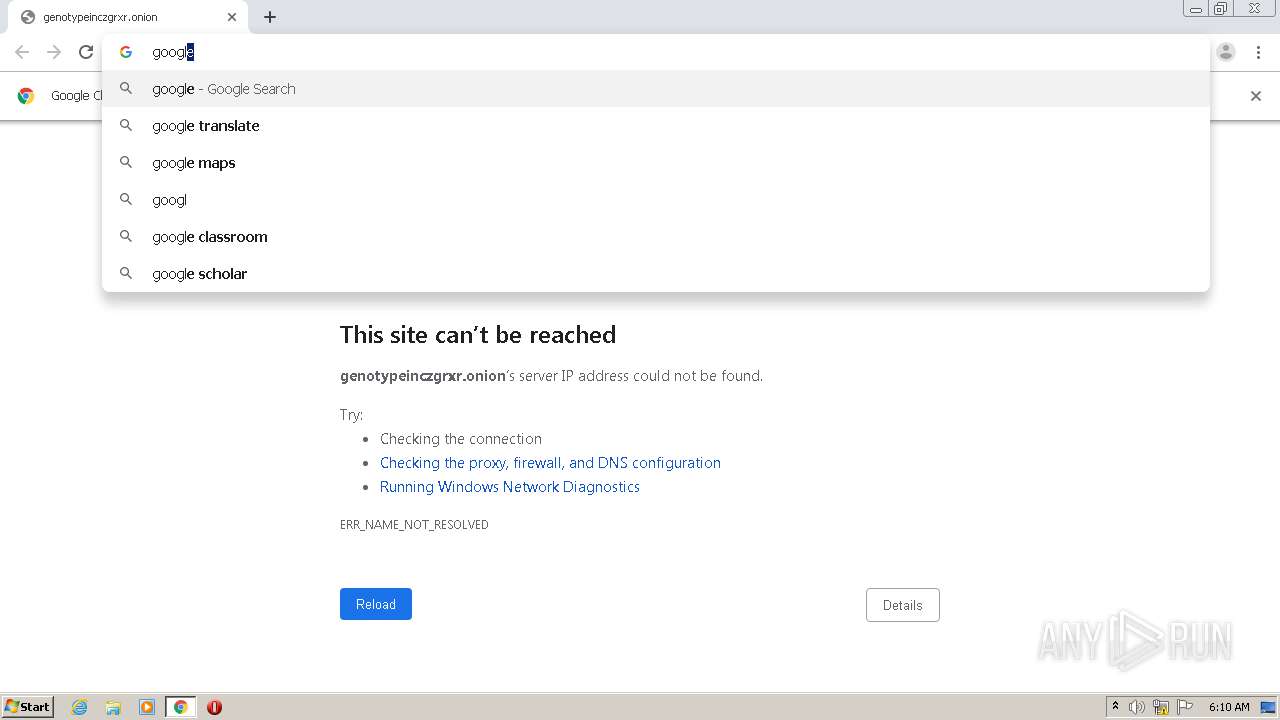
Task: Open the volume speaker tray icon
Action: click(1137, 707)
